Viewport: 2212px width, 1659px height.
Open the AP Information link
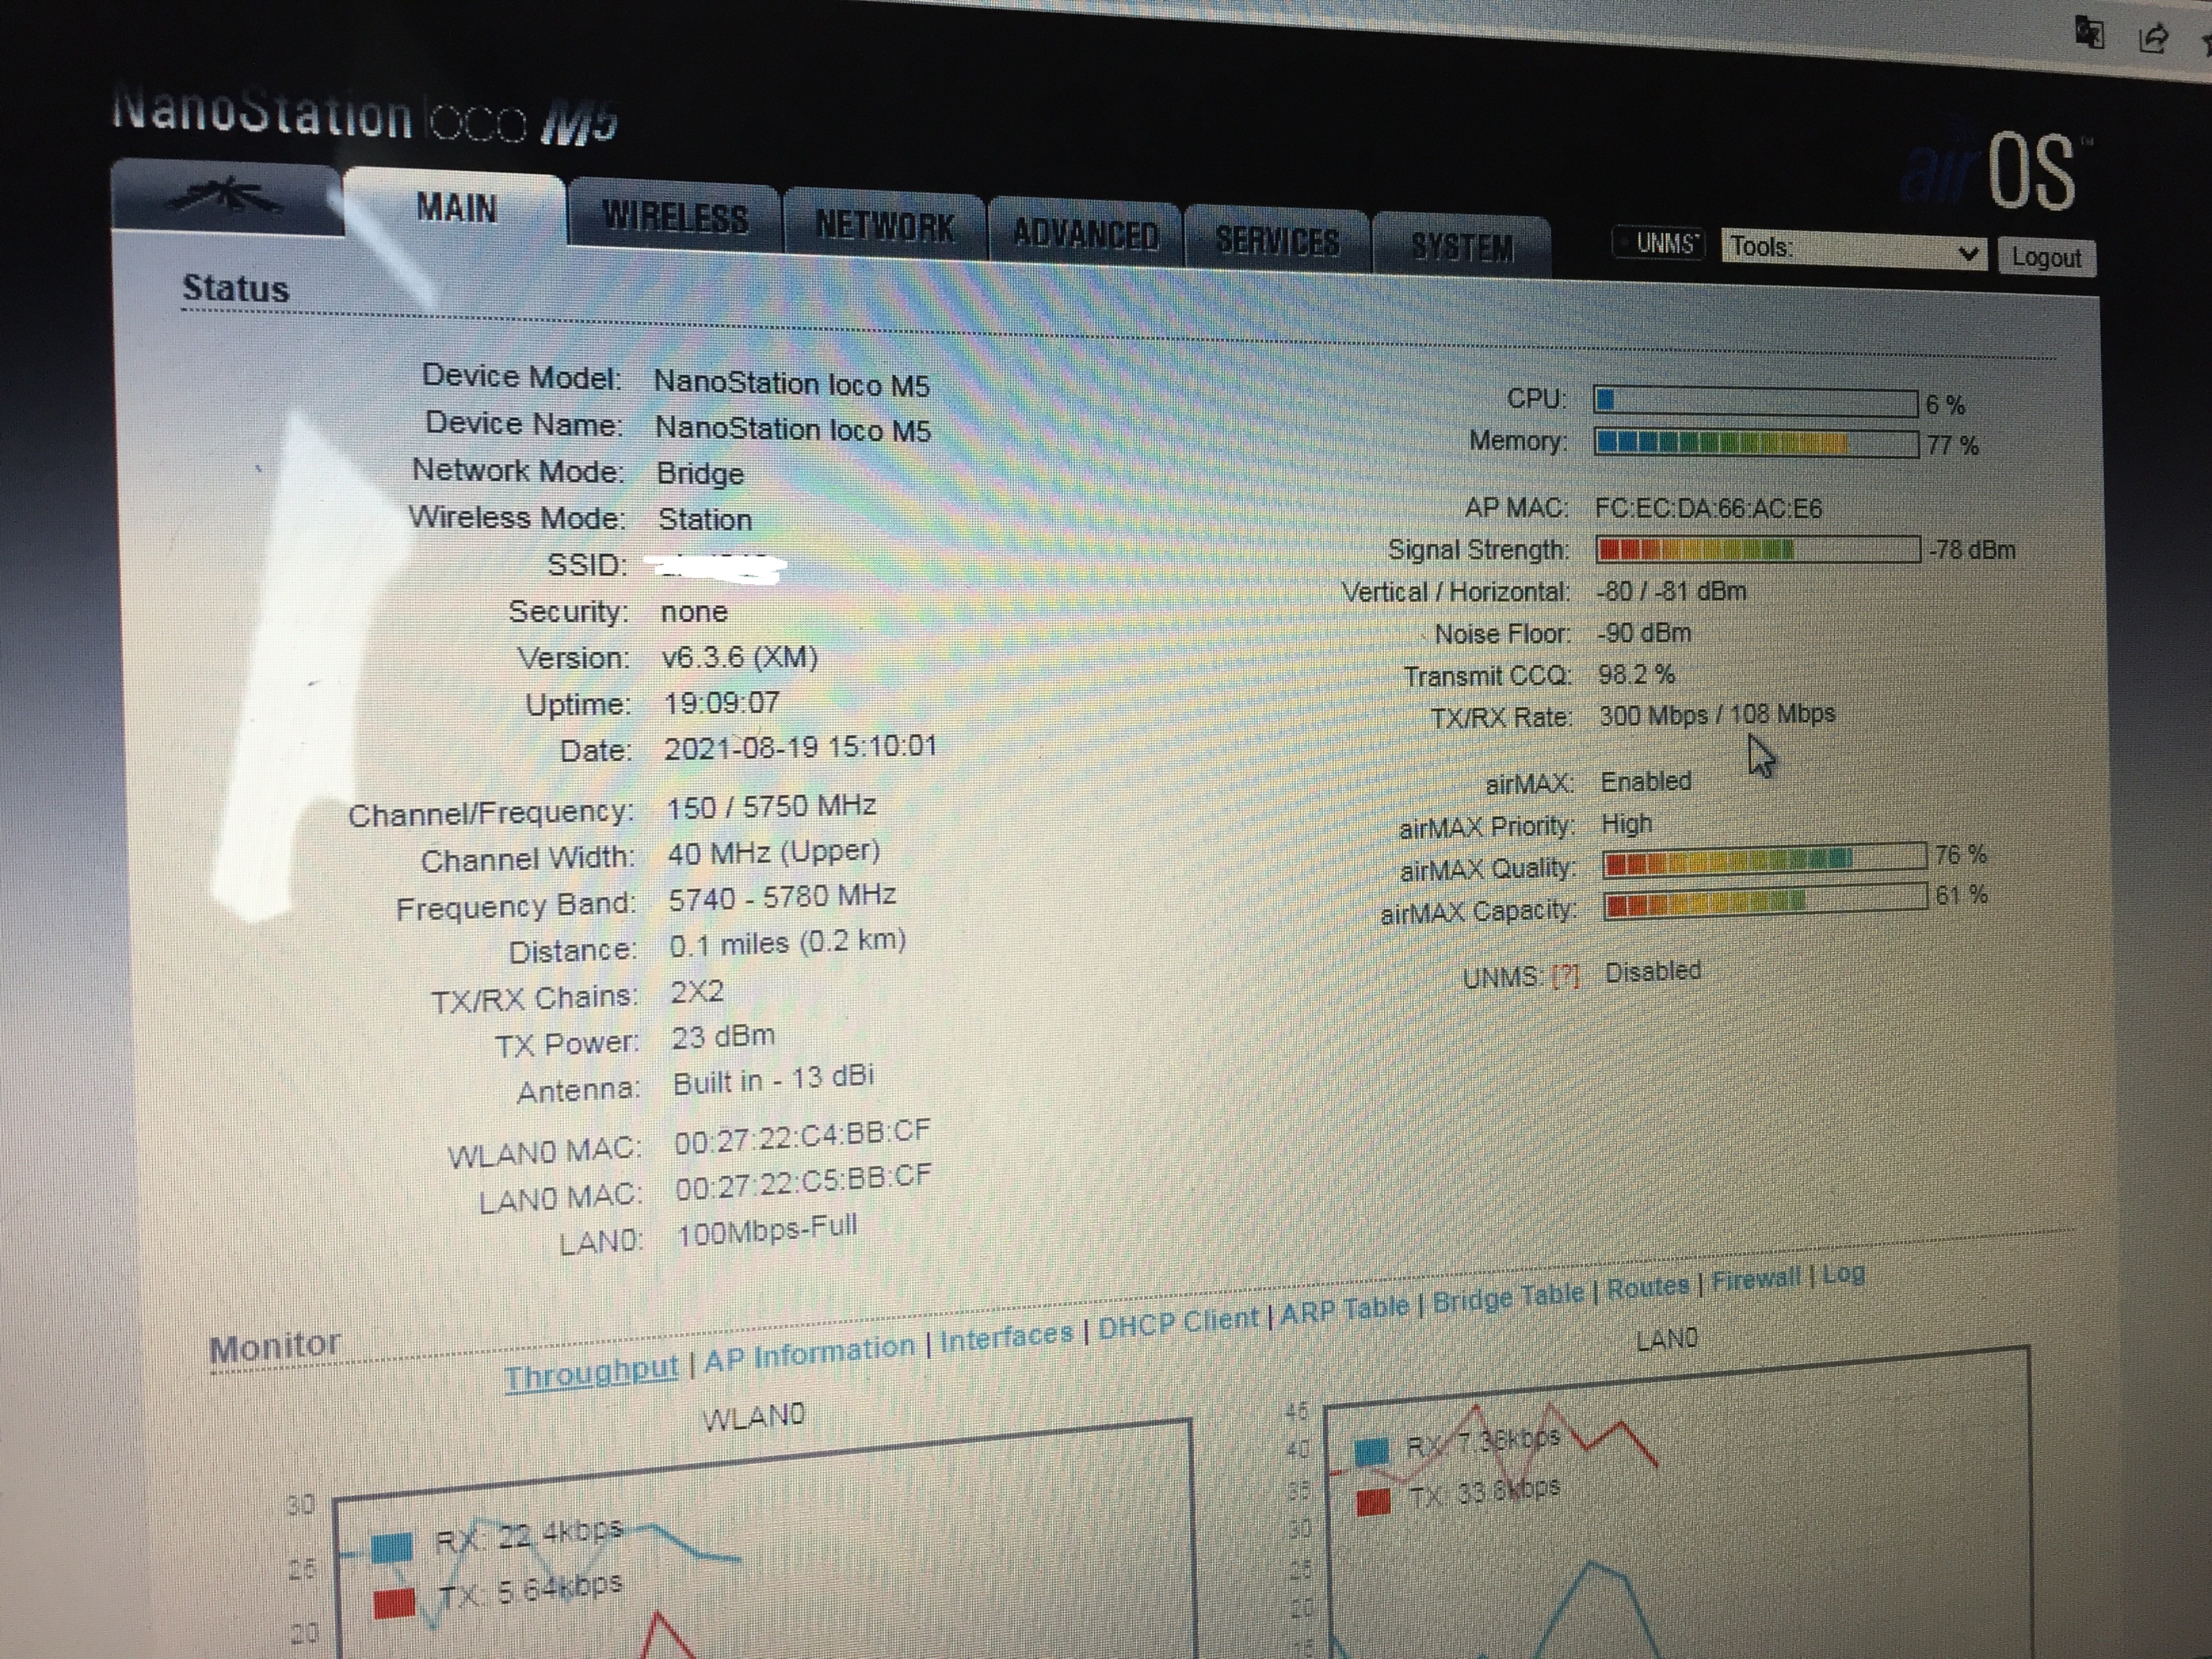[x=809, y=1353]
